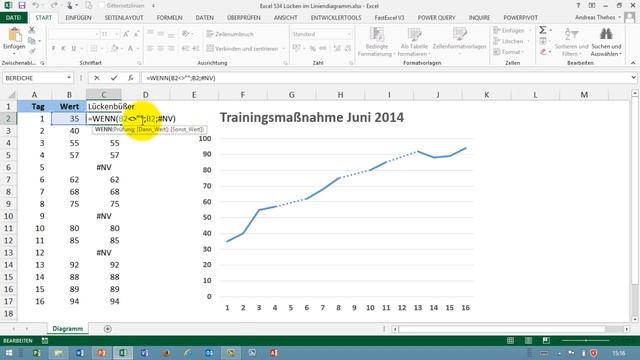Viewport: 640px width, 360px height.
Task: Click the macro record icon in status bar
Action: (45, 340)
